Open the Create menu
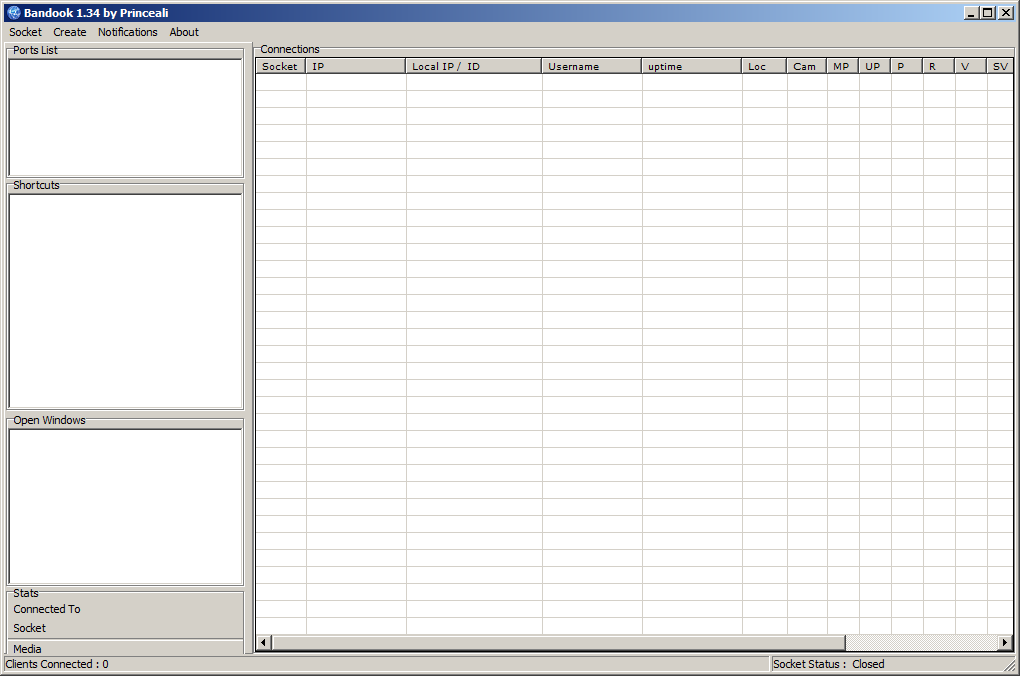 (x=70, y=32)
